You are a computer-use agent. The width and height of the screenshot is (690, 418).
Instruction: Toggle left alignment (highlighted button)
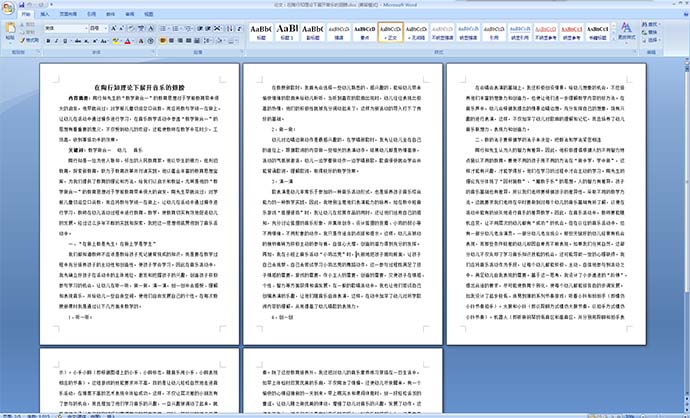[x=162, y=41]
